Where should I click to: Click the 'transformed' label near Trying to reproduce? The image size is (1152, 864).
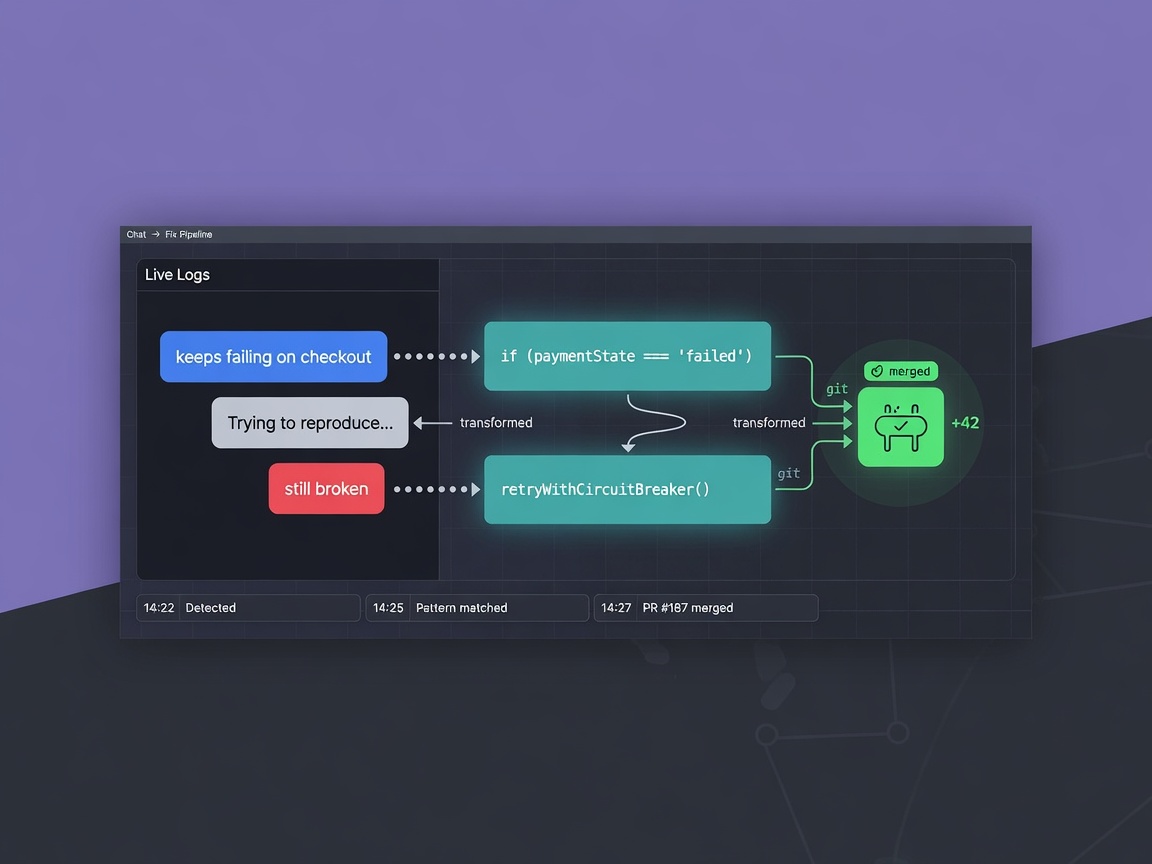(x=496, y=422)
